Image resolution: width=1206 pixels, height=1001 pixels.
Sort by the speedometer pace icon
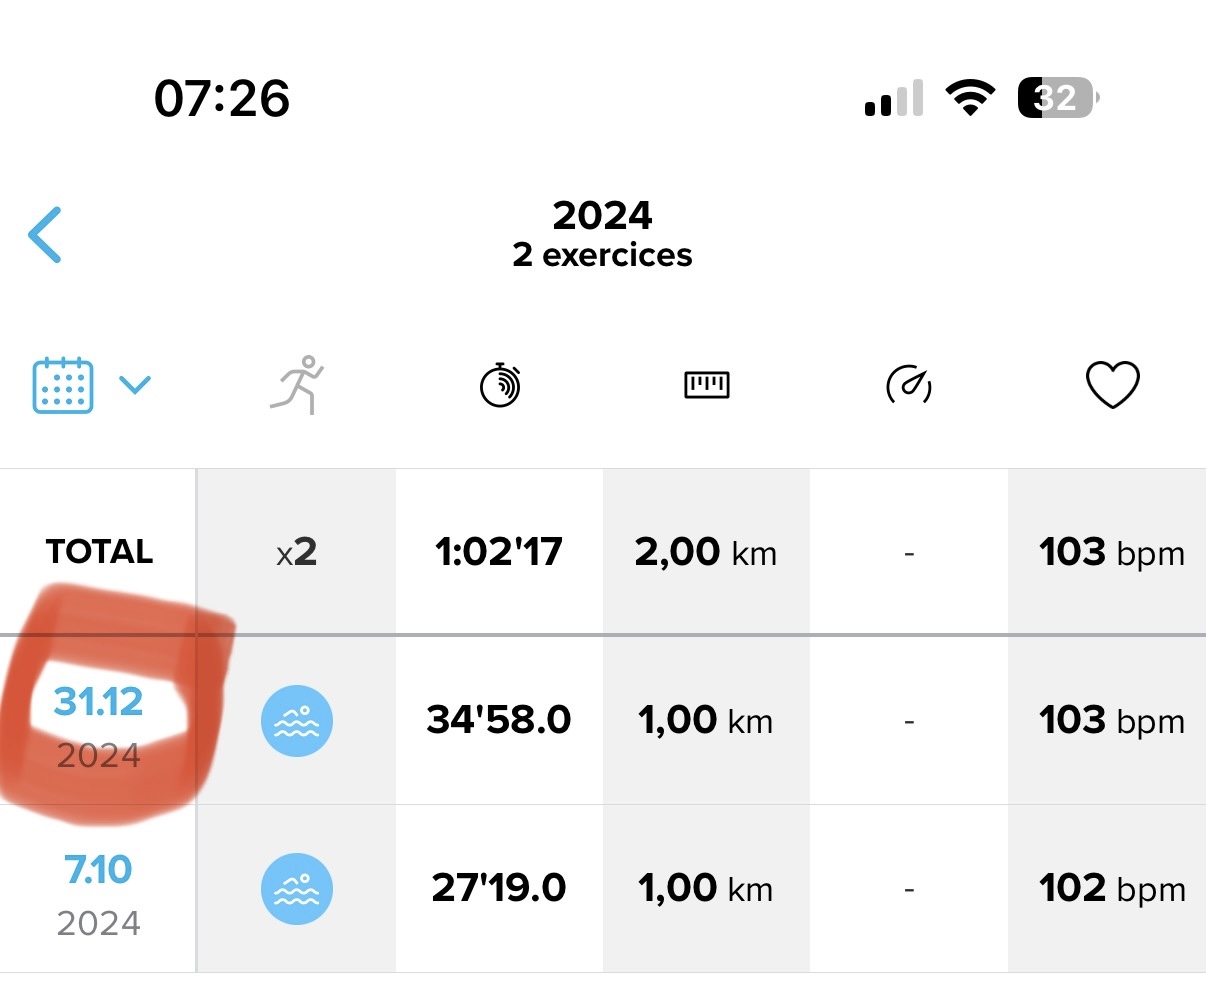[x=909, y=385]
